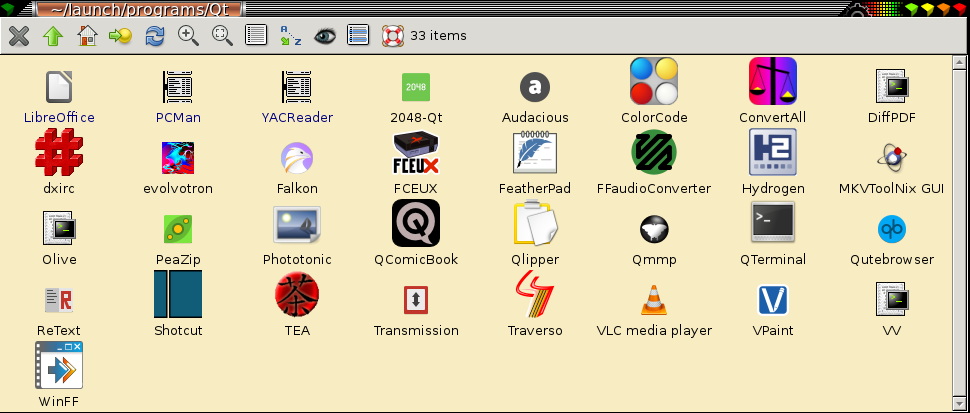Launch the VV program icon
The height and width of the screenshot is (413, 970).
[891, 299]
